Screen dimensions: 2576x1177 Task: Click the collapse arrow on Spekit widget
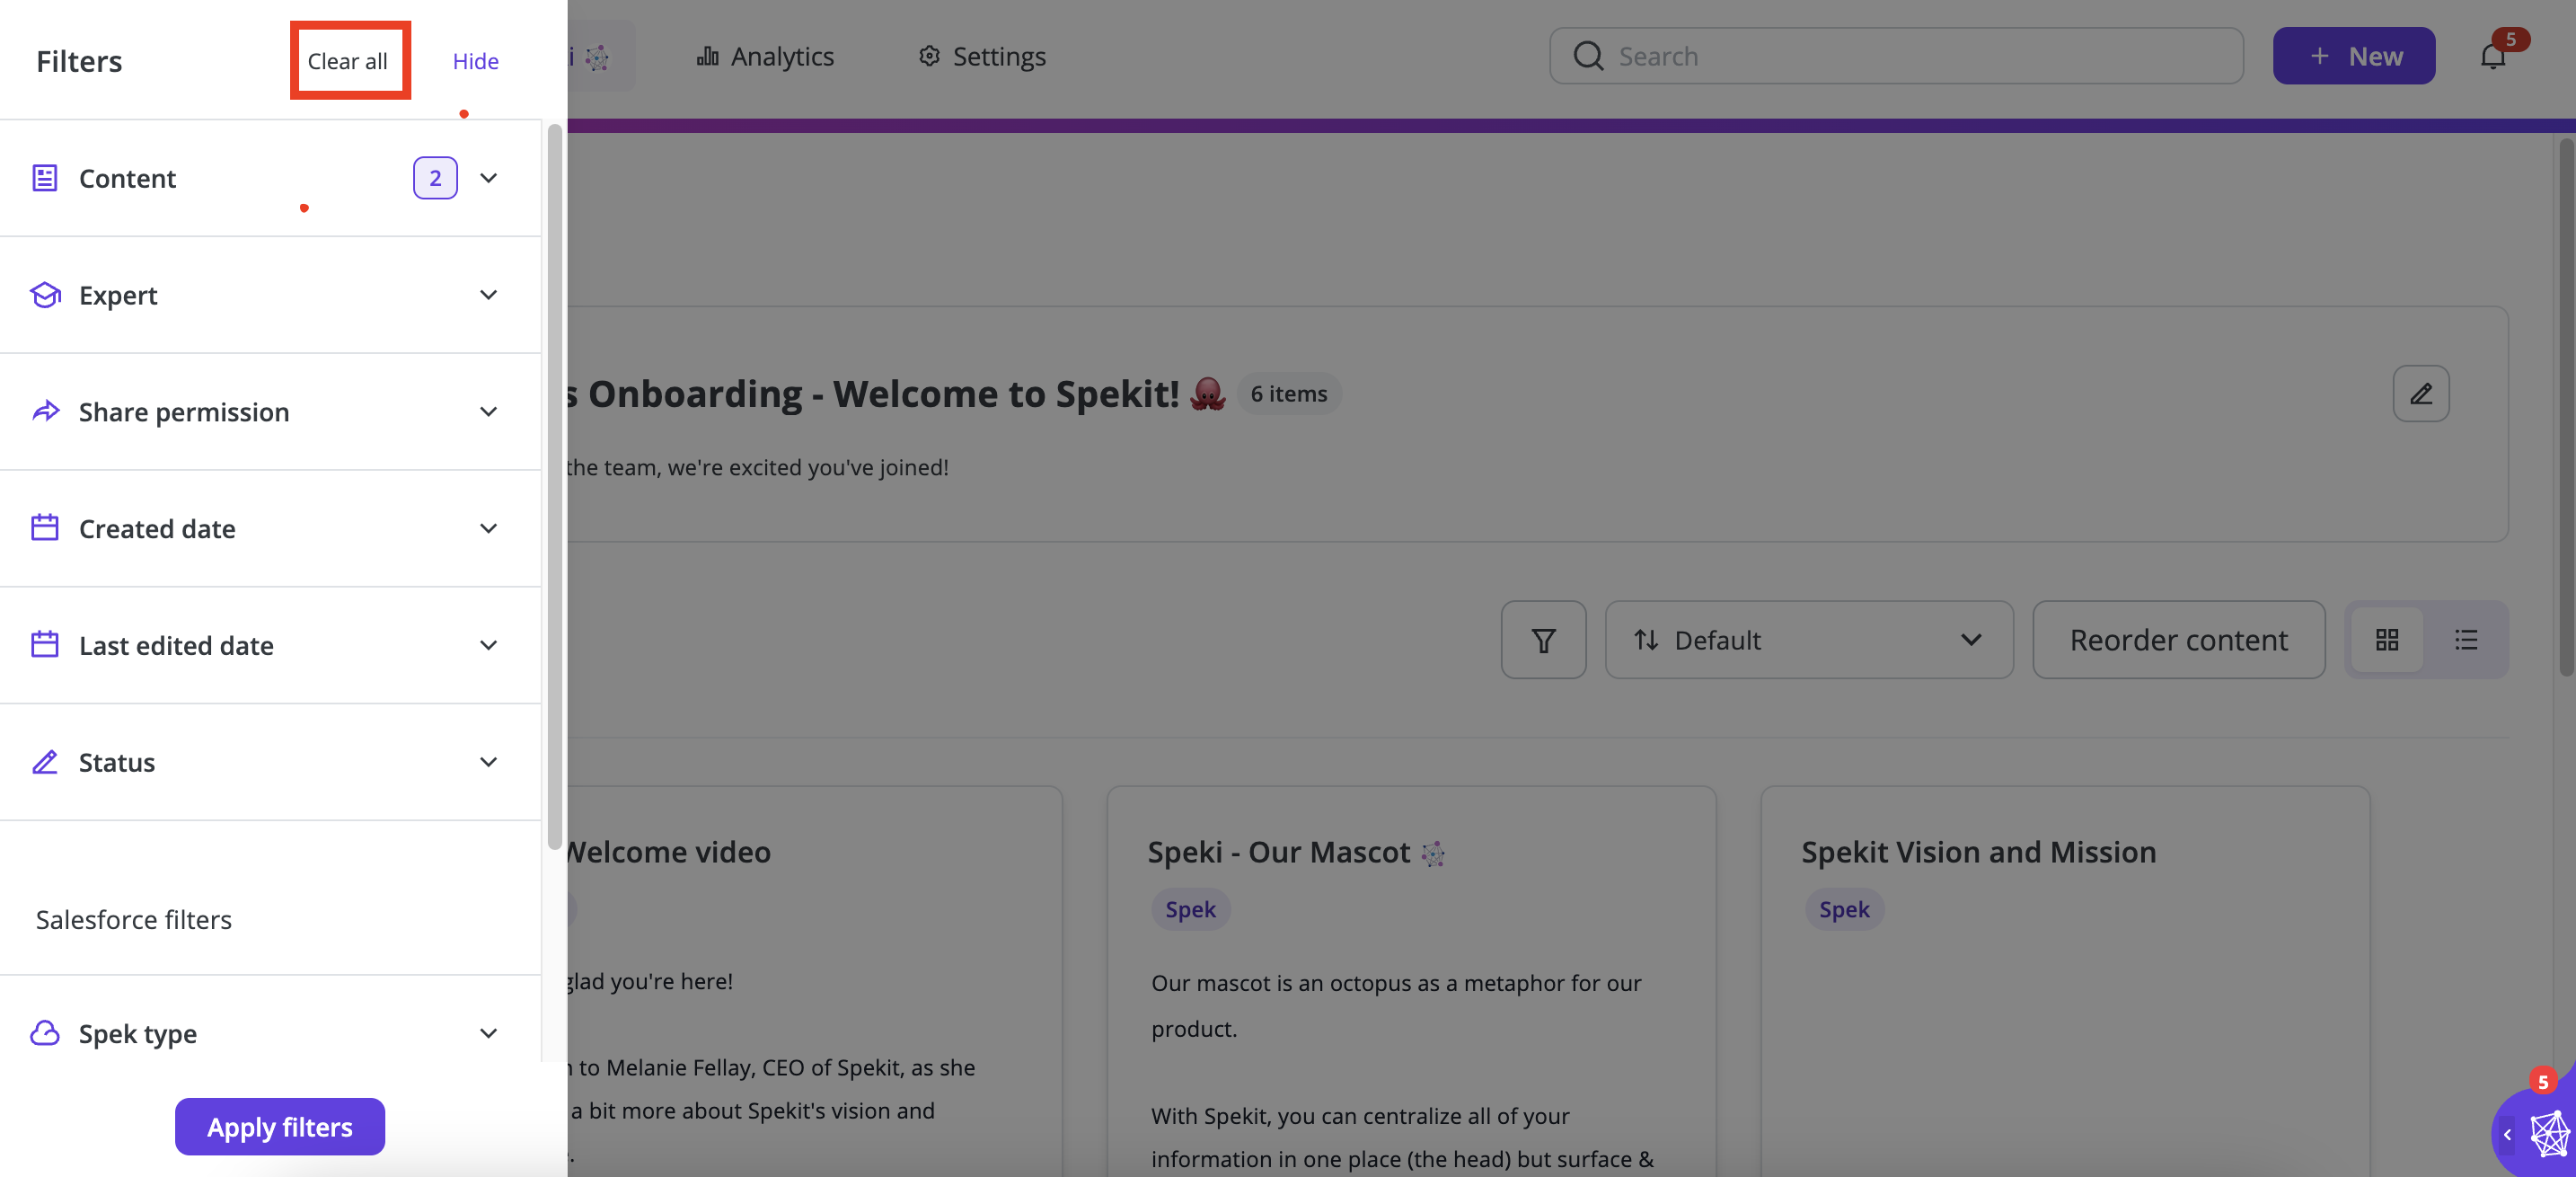(2507, 1135)
